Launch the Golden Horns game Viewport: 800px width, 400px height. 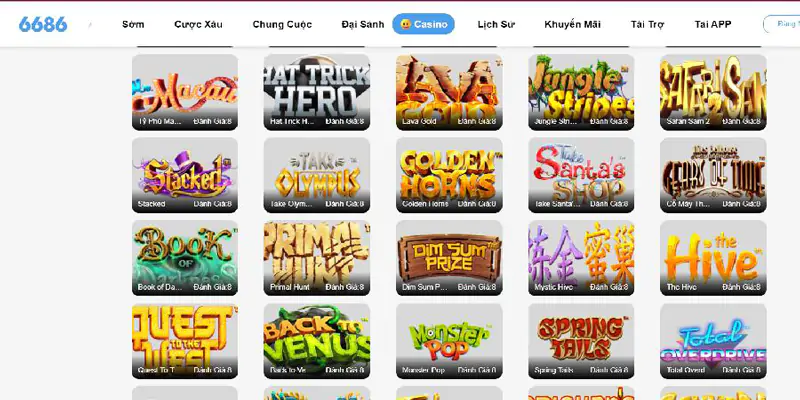[449, 175]
